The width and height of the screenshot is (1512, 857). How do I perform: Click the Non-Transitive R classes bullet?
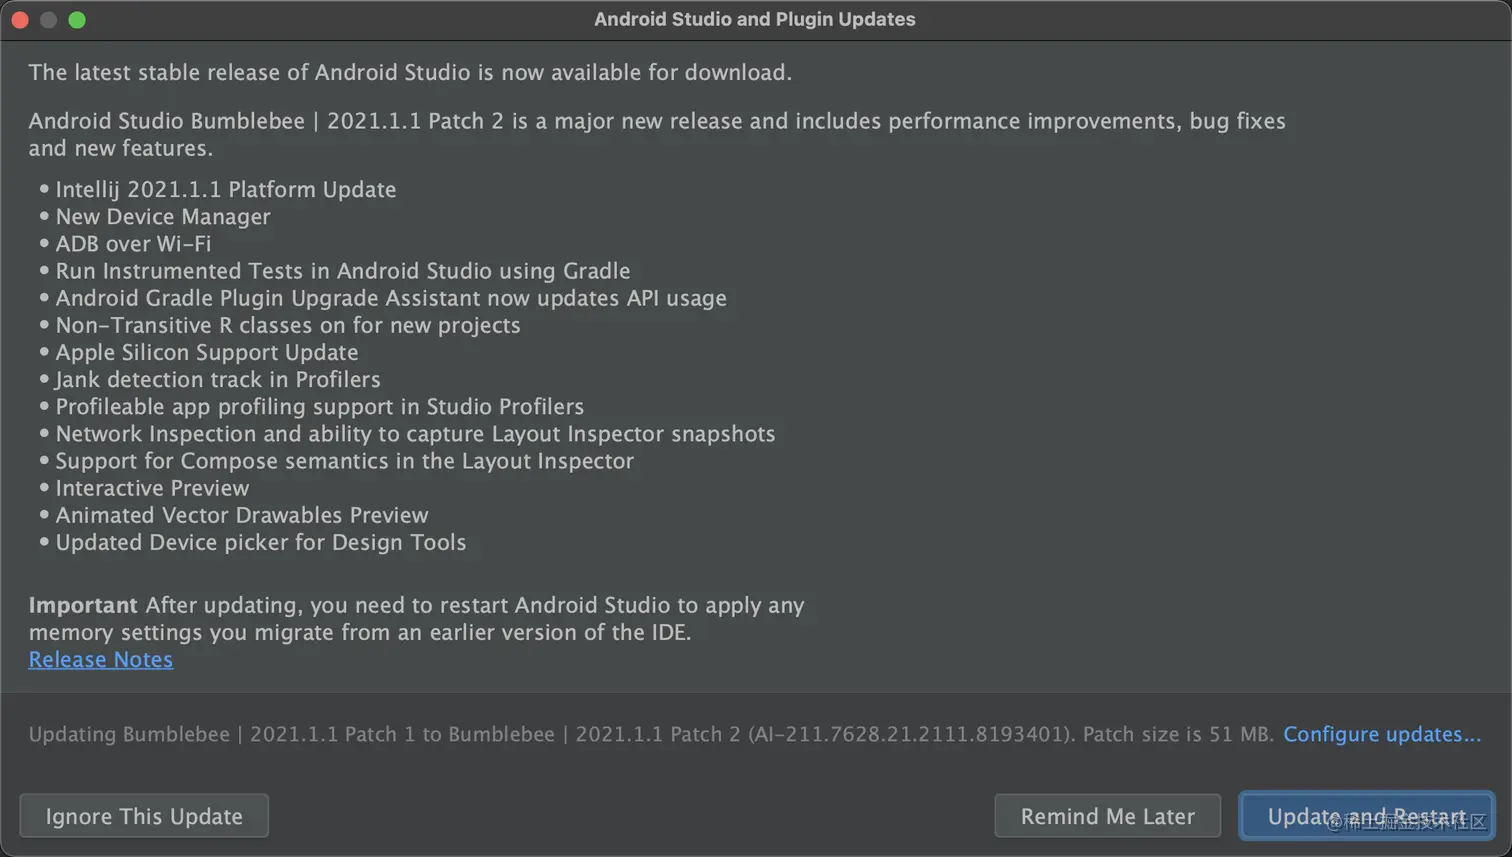click(287, 326)
